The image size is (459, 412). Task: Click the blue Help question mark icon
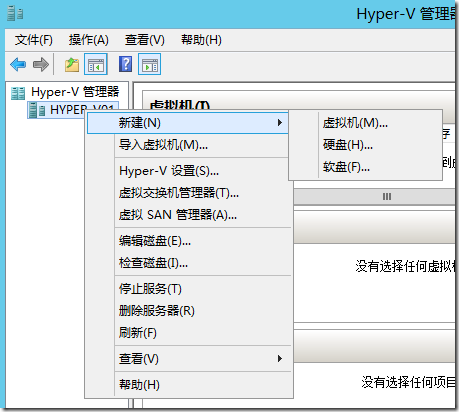125,64
